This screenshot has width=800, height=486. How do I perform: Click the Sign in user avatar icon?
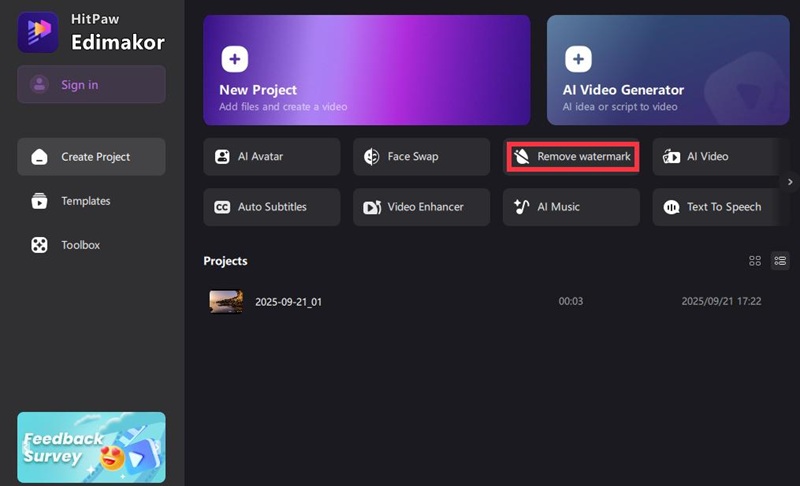[x=39, y=85]
